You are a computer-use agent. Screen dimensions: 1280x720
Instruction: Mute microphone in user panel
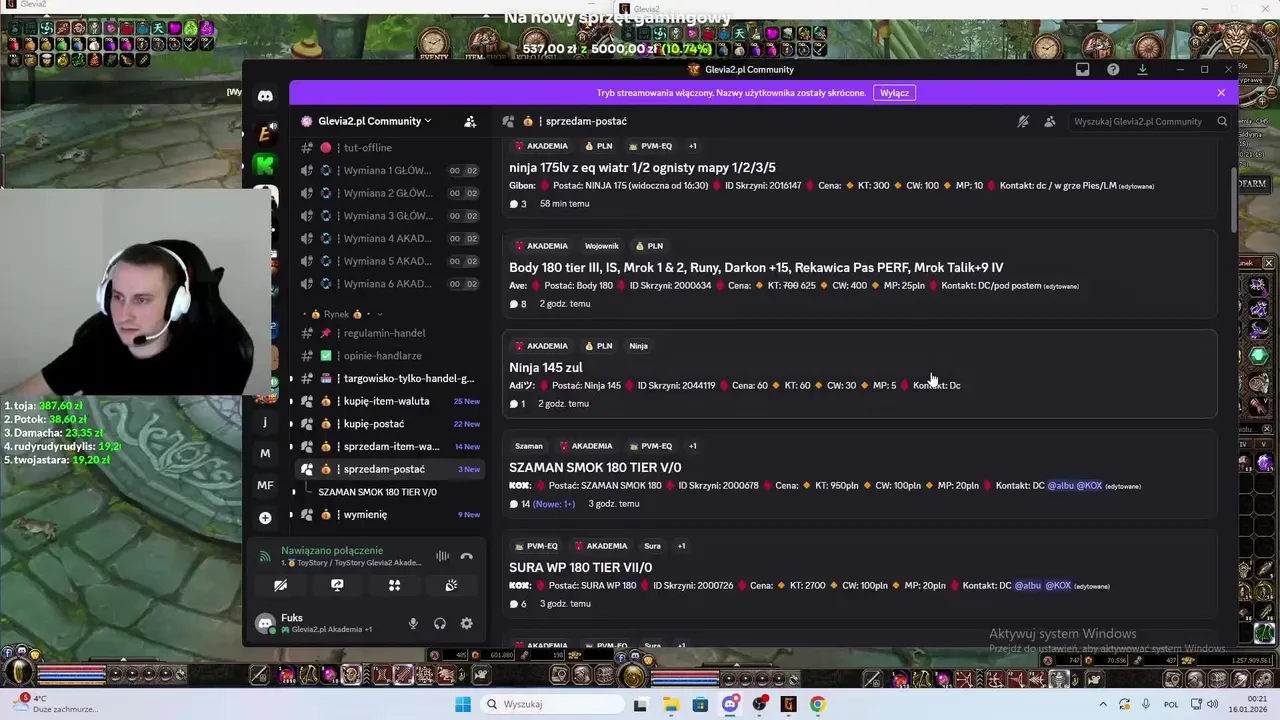coord(413,623)
